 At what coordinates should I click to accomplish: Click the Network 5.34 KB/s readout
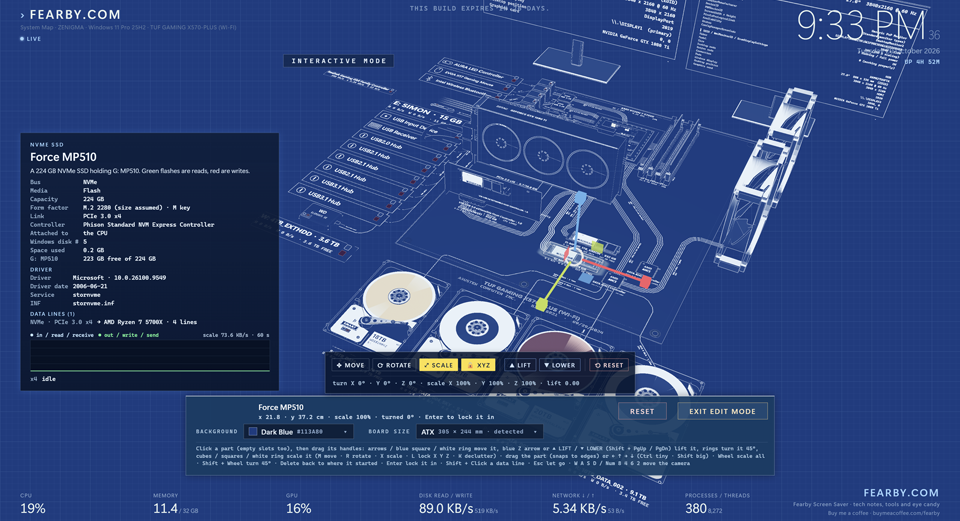pyautogui.click(x=579, y=508)
